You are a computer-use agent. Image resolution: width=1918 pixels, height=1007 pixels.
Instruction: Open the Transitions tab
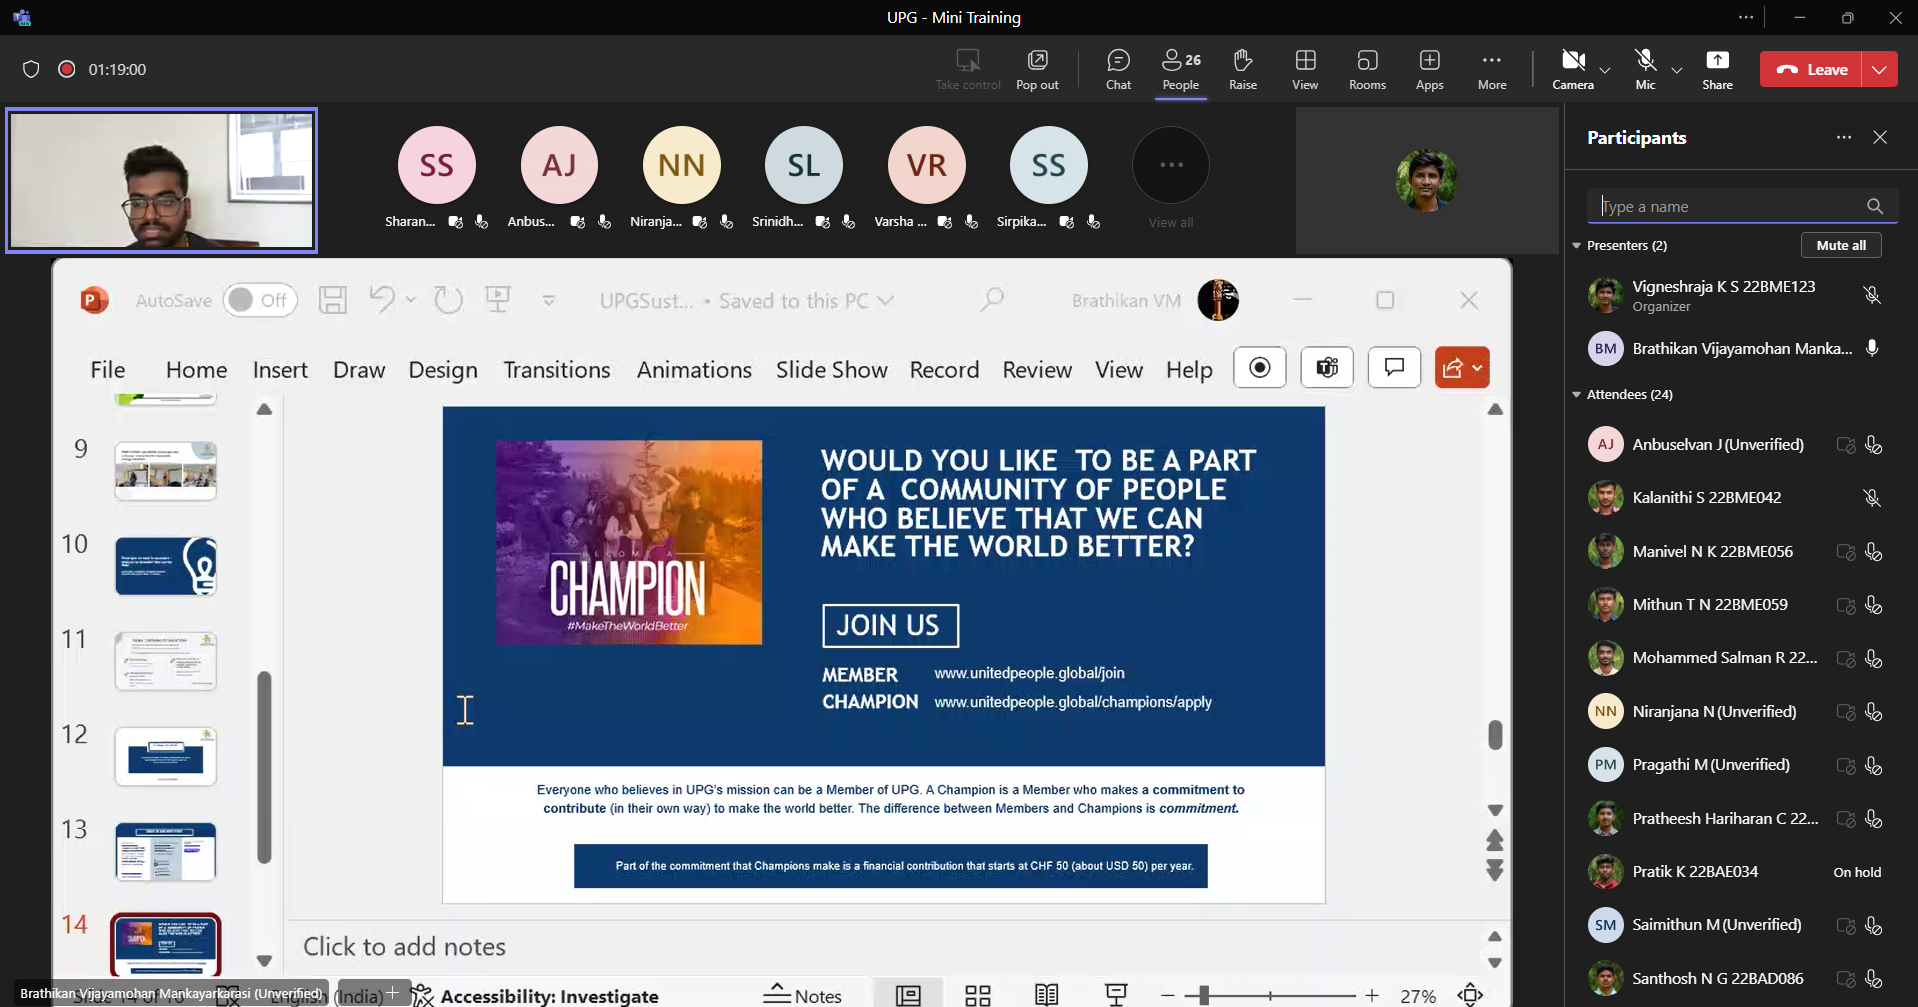pos(557,370)
